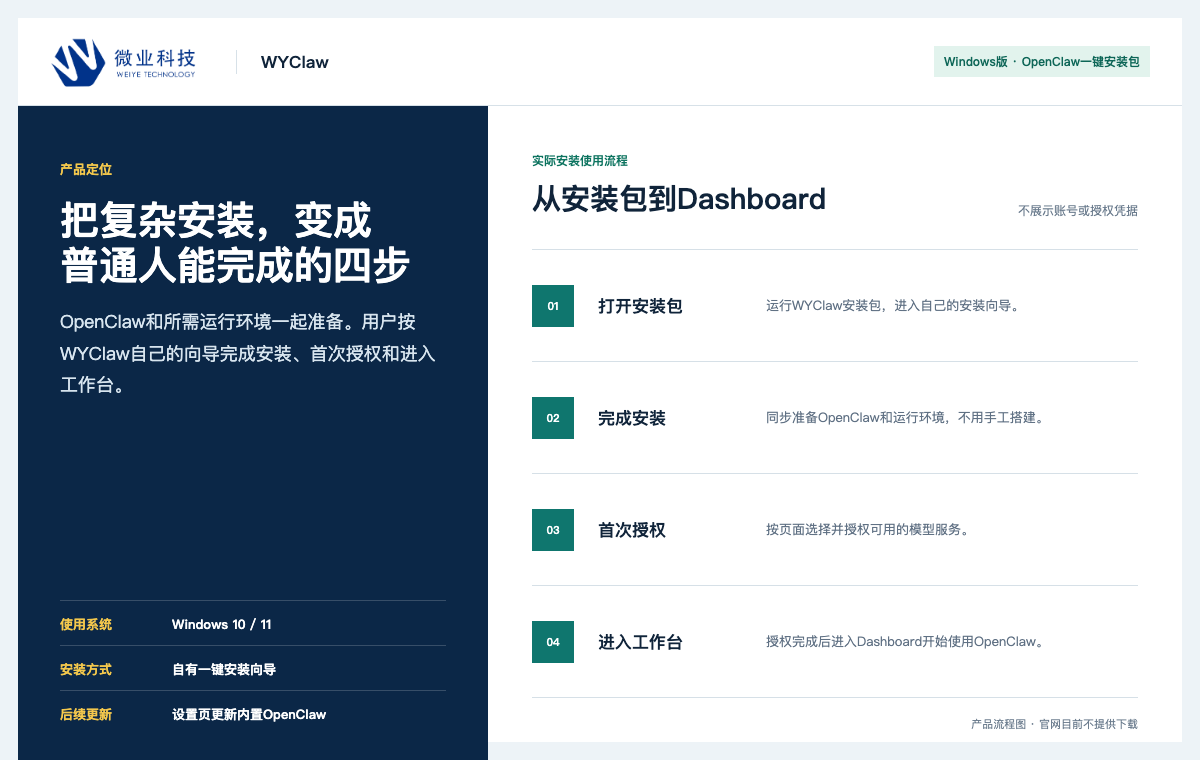The height and width of the screenshot is (760, 1200).
Task: Click the 实际安装使用流程 label
Action: coord(580,161)
